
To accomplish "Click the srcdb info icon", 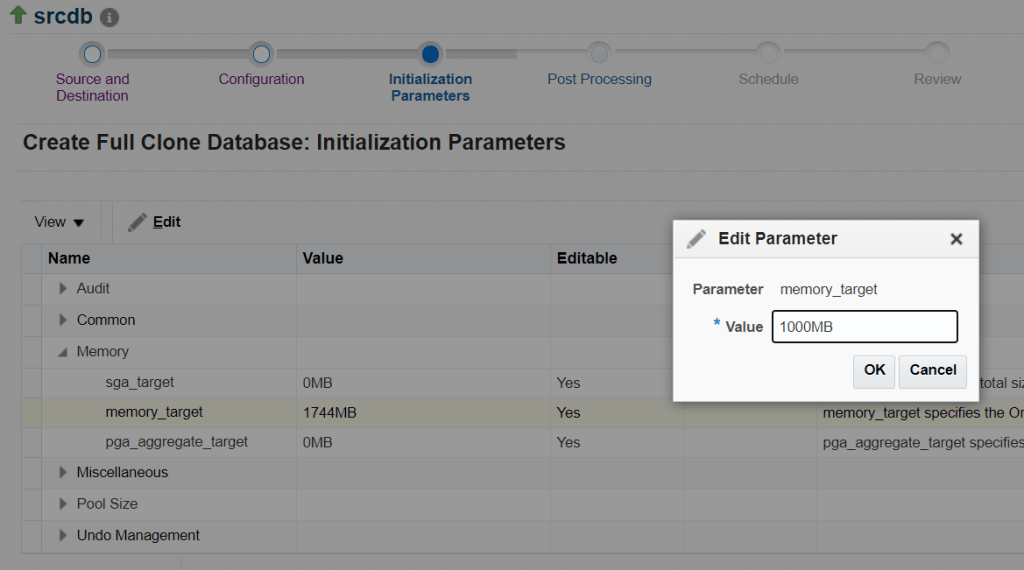I will 110,18.
